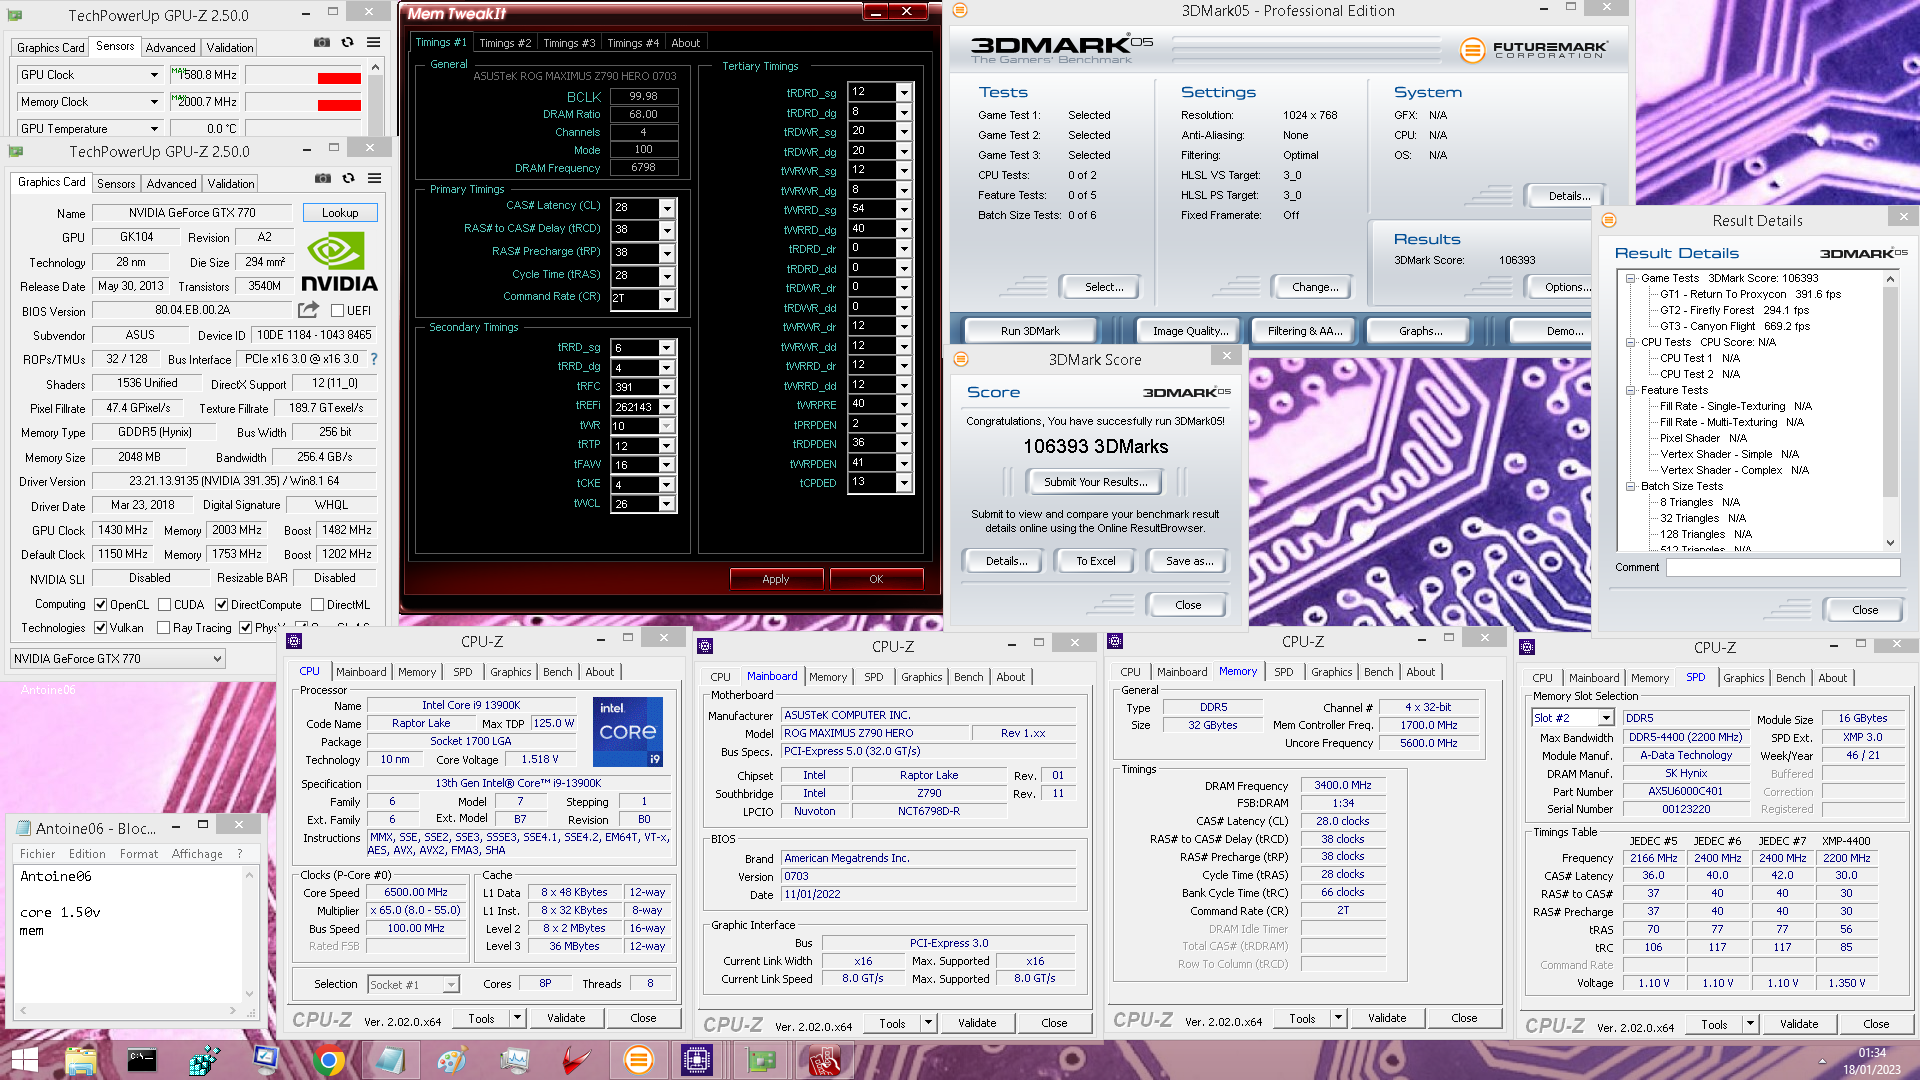Open tRFC dropdown in MemTweakIt

click(667, 387)
